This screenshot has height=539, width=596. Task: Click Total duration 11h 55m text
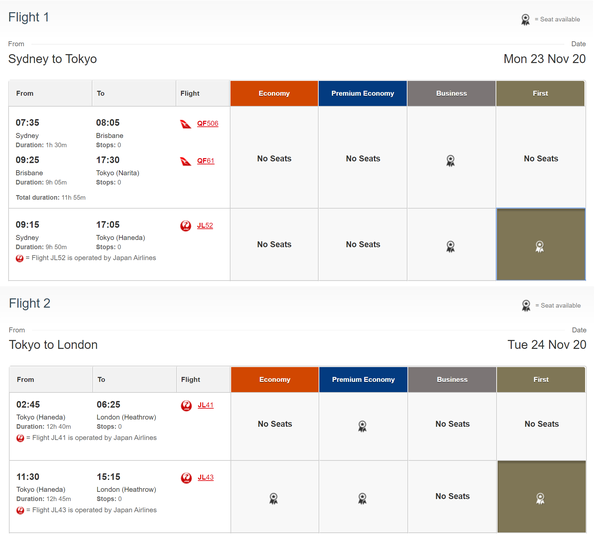click(x=51, y=198)
